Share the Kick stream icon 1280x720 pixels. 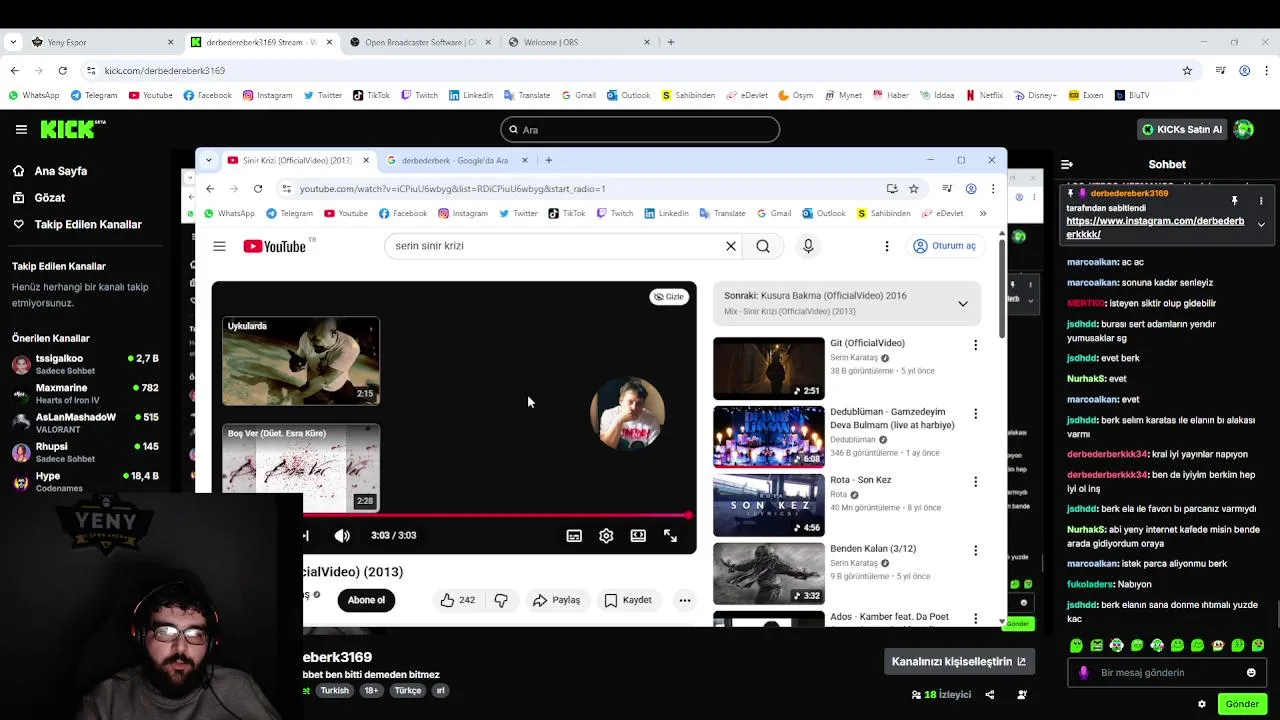pos(990,695)
